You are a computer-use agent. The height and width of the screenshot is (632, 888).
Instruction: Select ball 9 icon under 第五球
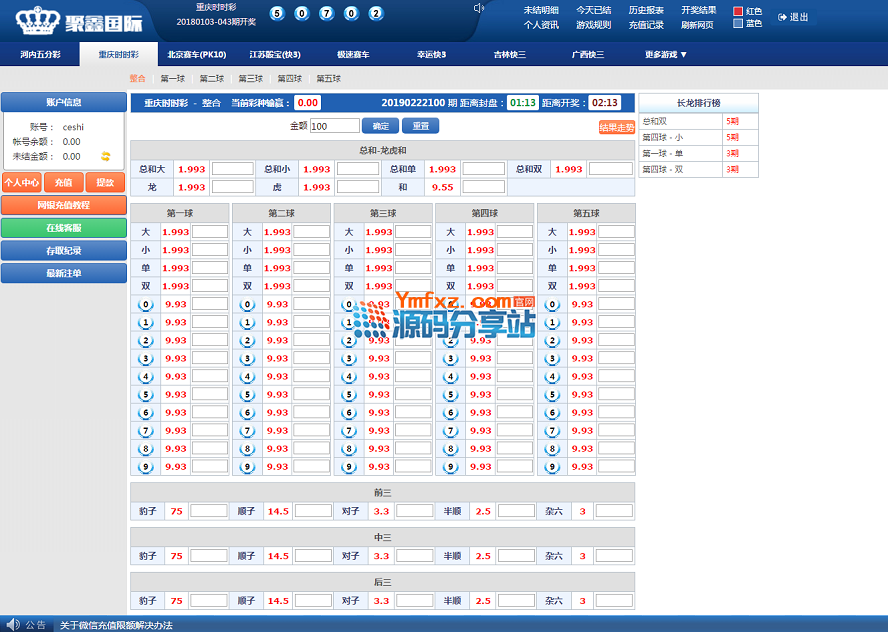pos(553,467)
